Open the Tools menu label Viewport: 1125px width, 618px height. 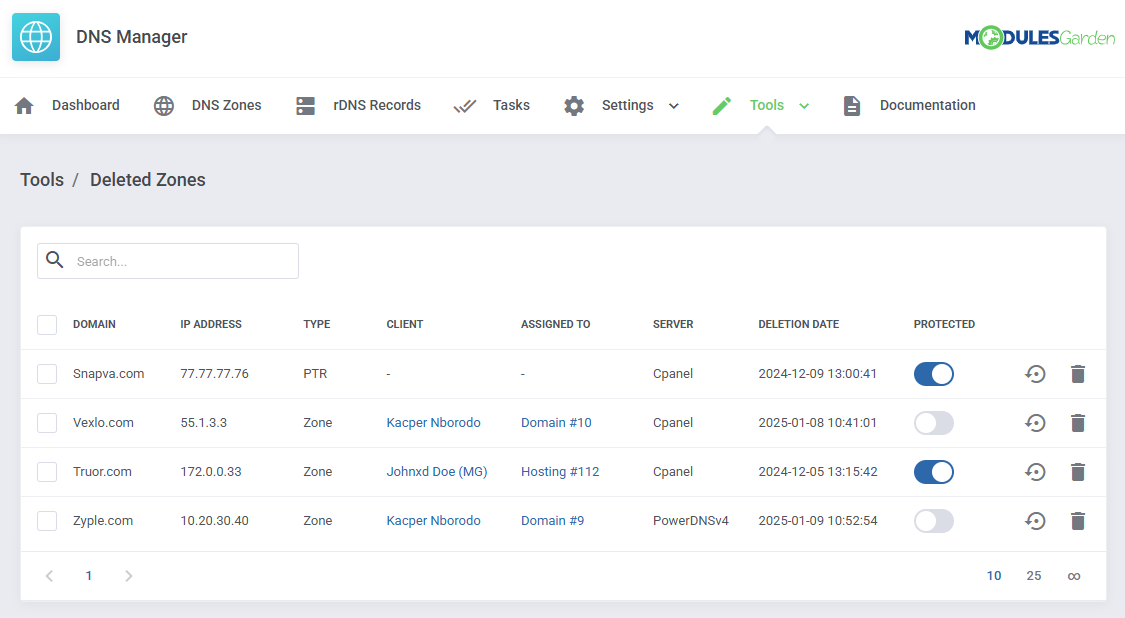(x=766, y=106)
